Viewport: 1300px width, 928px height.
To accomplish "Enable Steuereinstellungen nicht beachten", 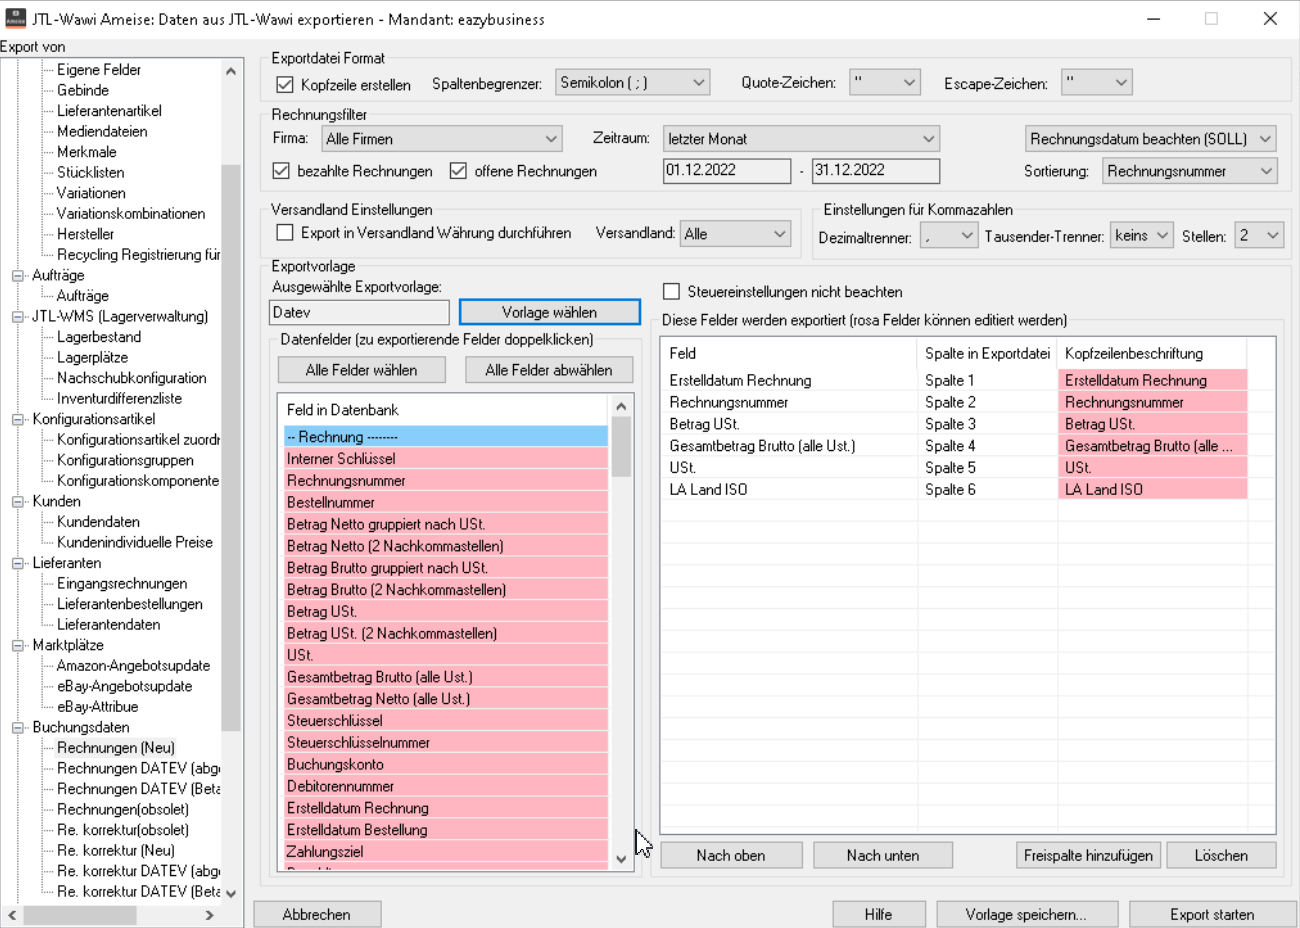I will point(672,292).
